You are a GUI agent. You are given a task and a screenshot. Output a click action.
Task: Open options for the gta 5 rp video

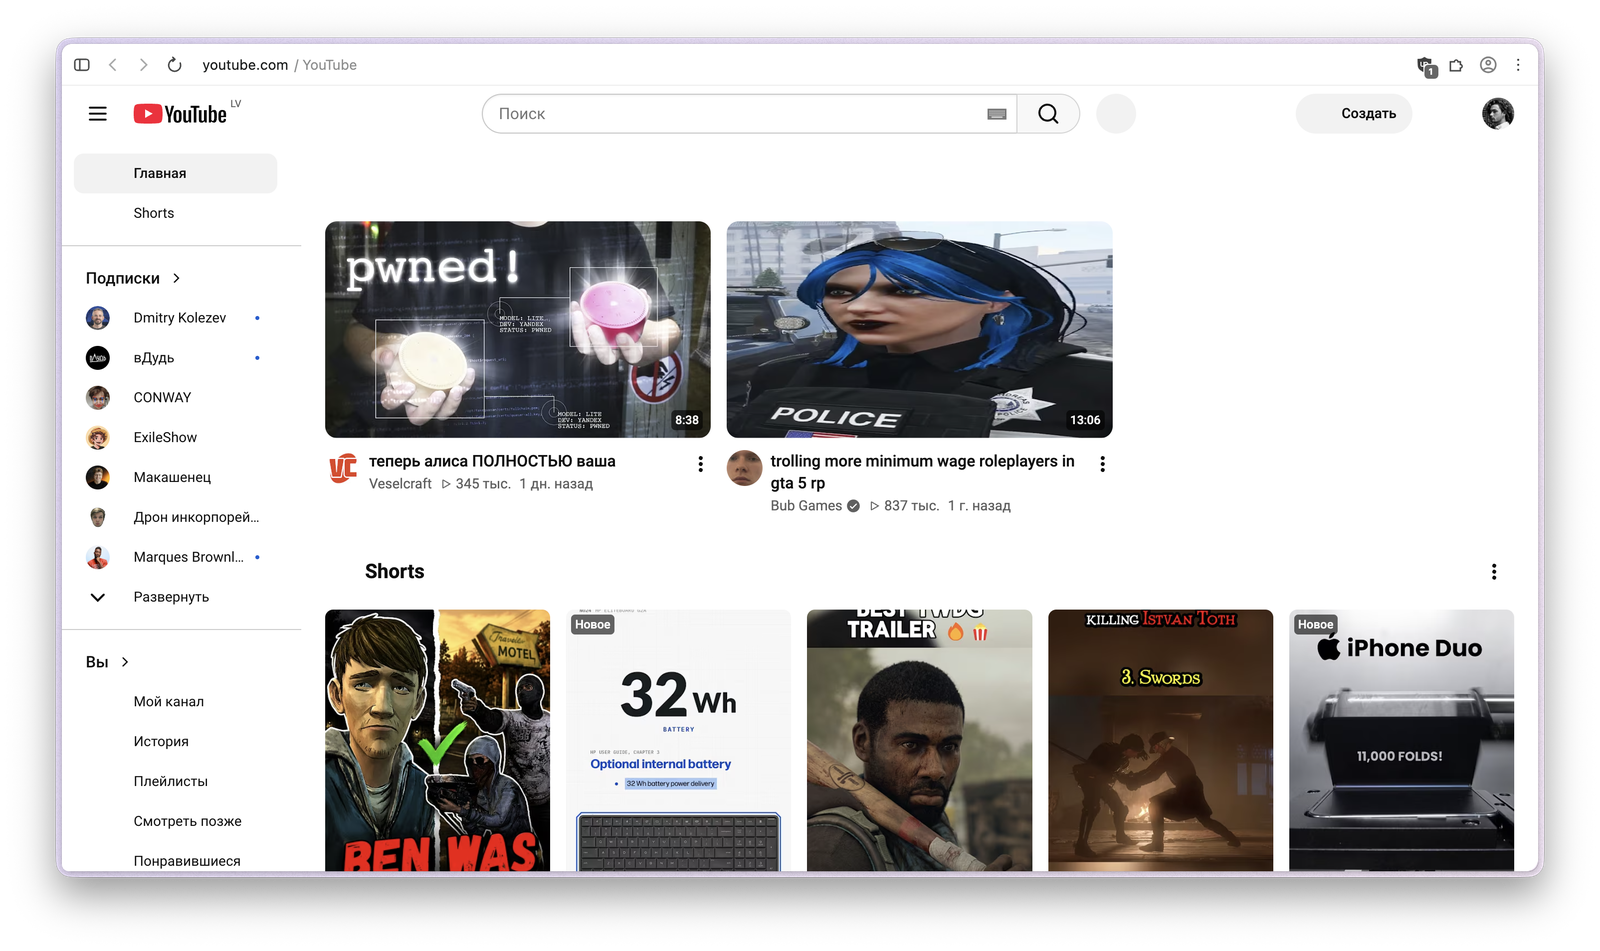(1102, 464)
